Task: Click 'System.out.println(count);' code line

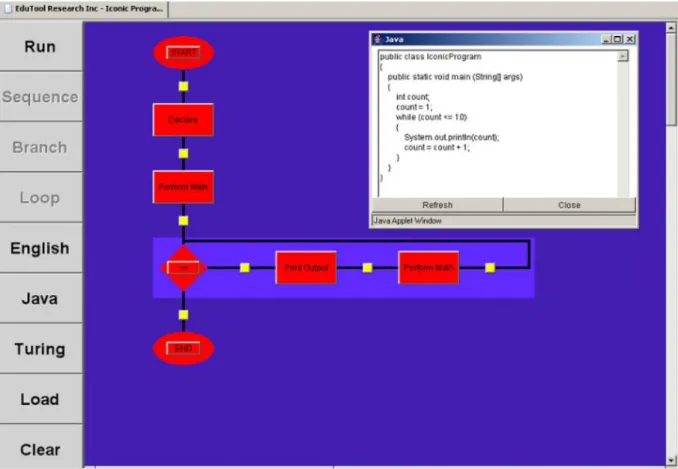Action: (x=451, y=137)
